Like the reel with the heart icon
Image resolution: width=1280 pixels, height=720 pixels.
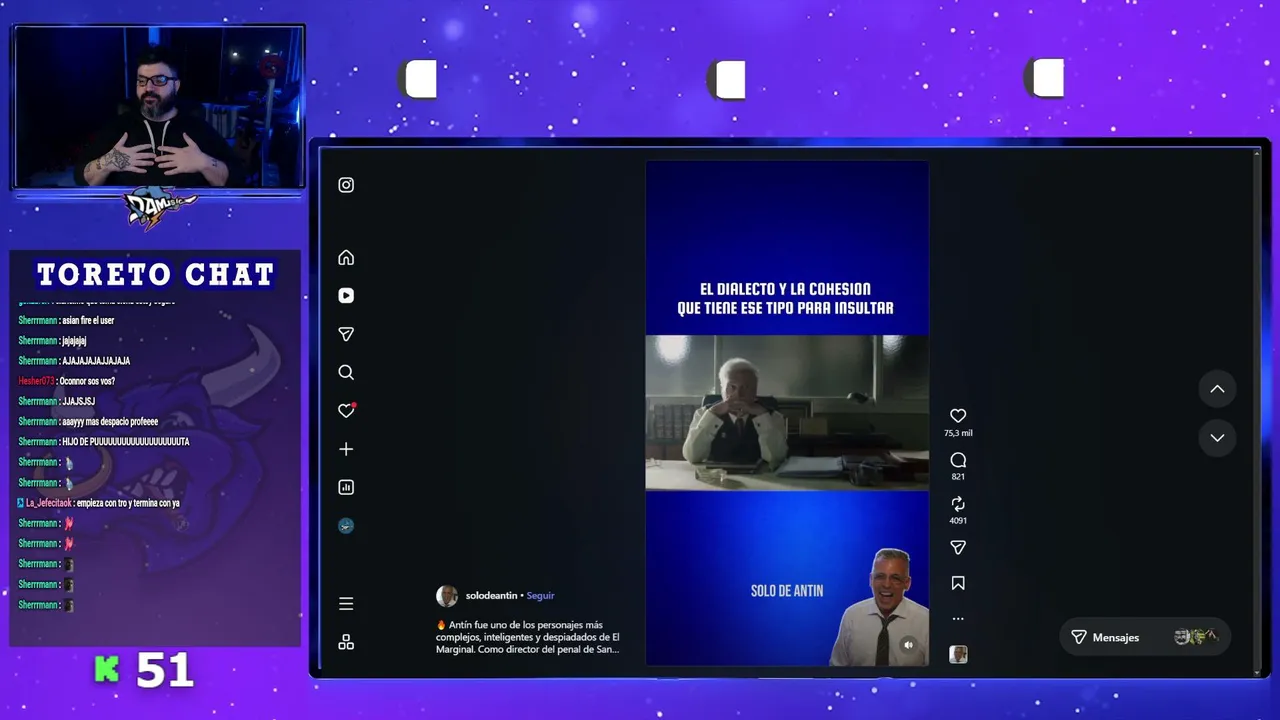click(958, 416)
